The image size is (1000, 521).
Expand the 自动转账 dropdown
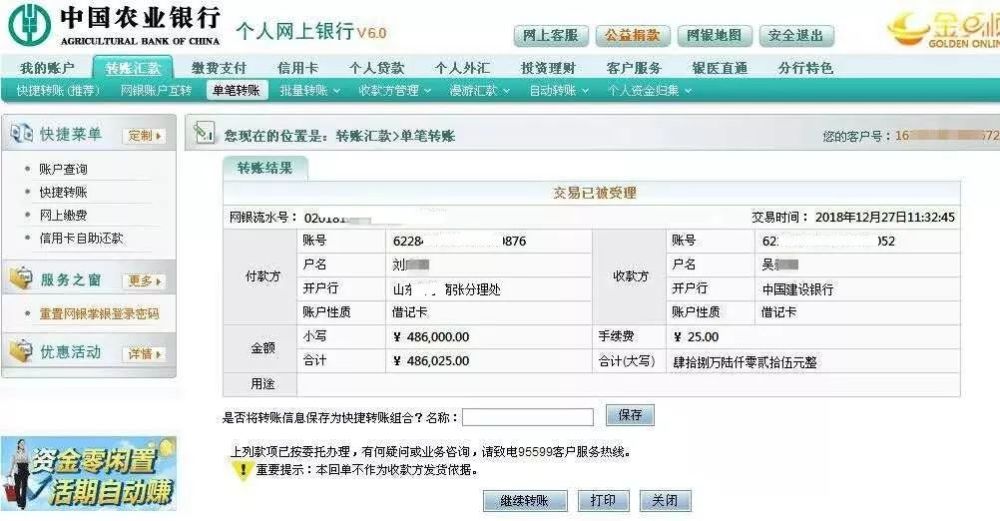(x=559, y=91)
